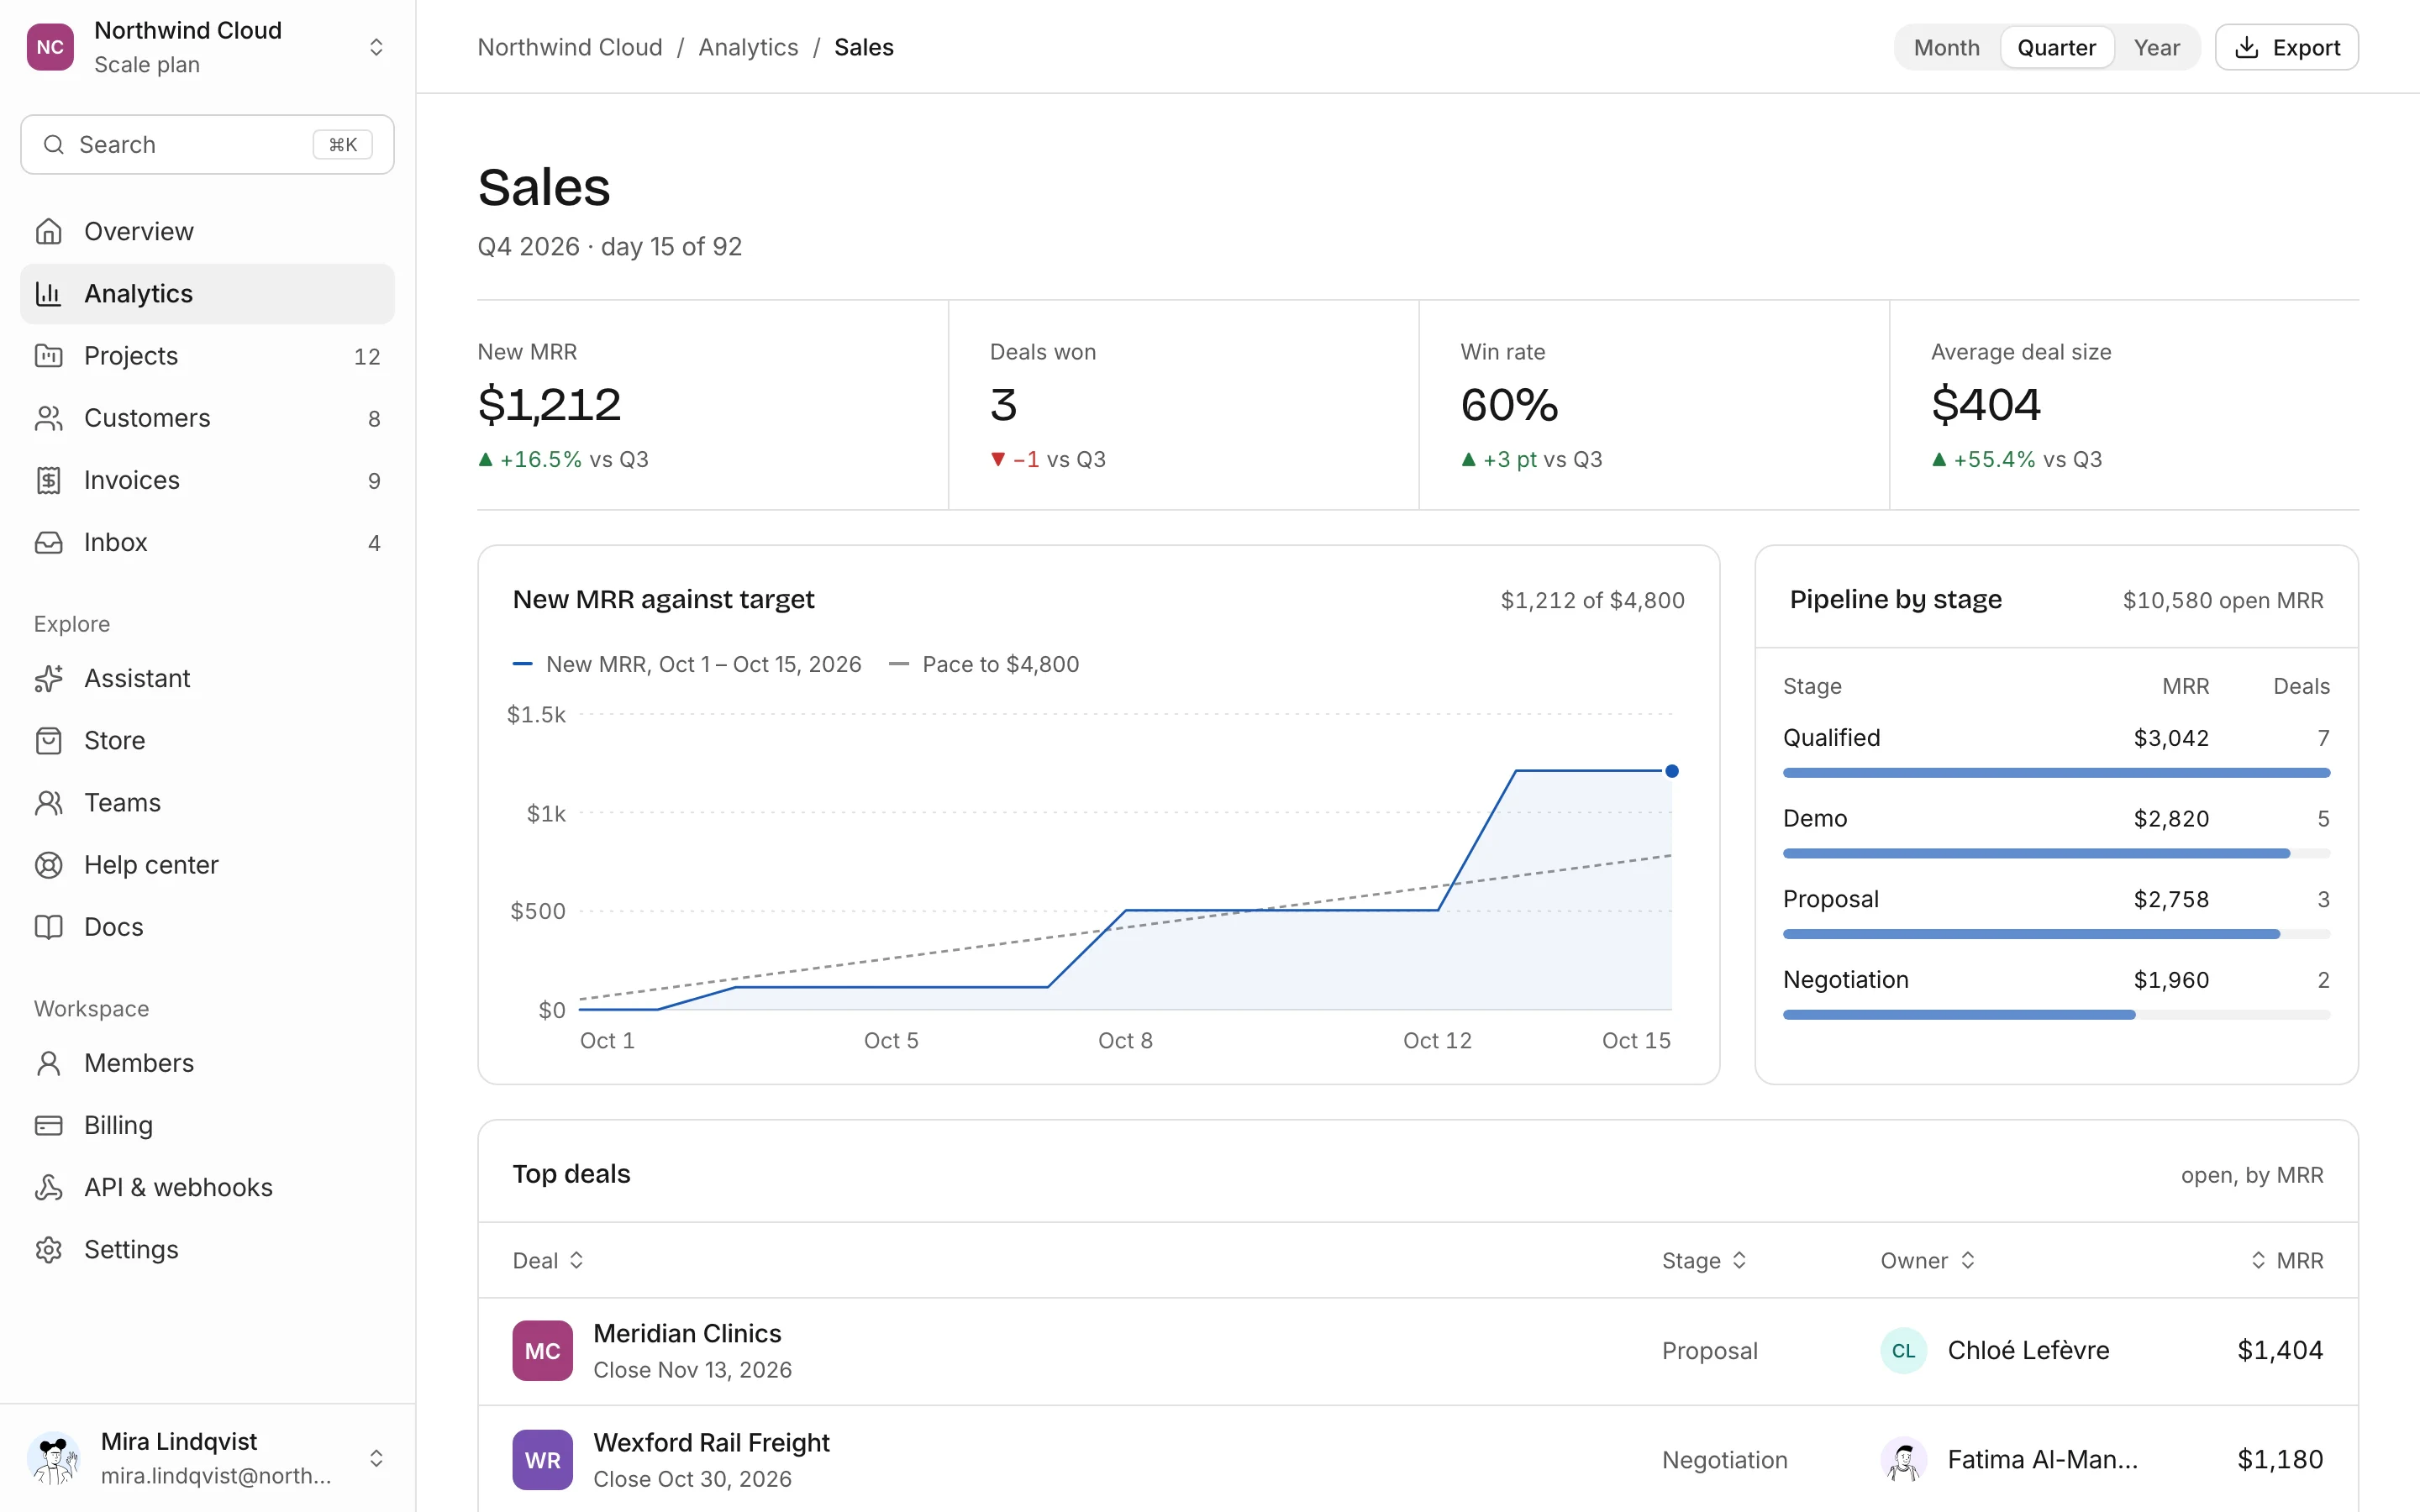Click the Oct 15 endpoint dot on chart
The image size is (2420, 1512).
pyautogui.click(x=1671, y=771)
